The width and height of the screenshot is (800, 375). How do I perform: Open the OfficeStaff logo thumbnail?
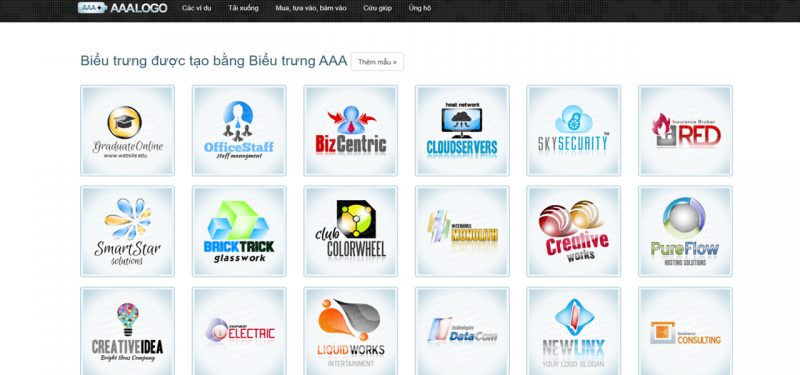(239, 131)
